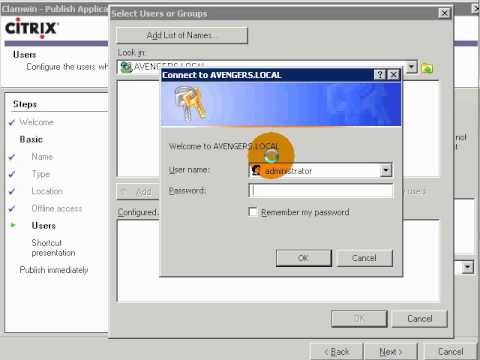The height and width of the screenshot is (360, 480).
Task: Click OK in the Connect dialog
Action: click(304, 258)
